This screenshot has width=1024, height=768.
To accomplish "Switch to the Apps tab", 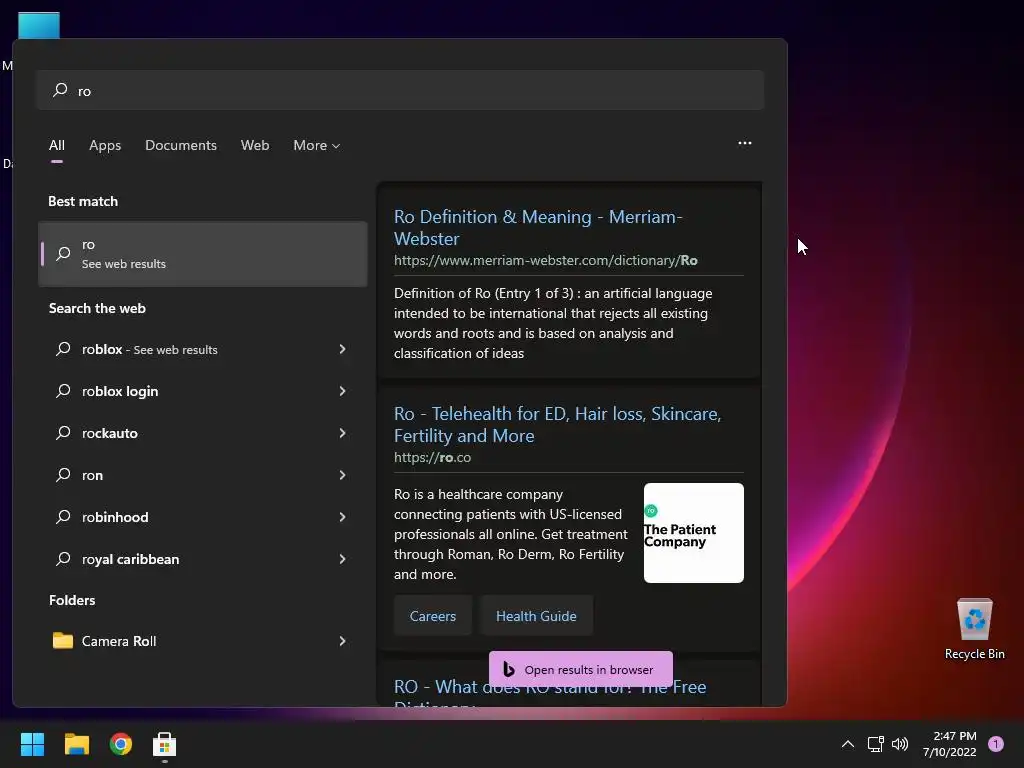I will click(105, 145).
